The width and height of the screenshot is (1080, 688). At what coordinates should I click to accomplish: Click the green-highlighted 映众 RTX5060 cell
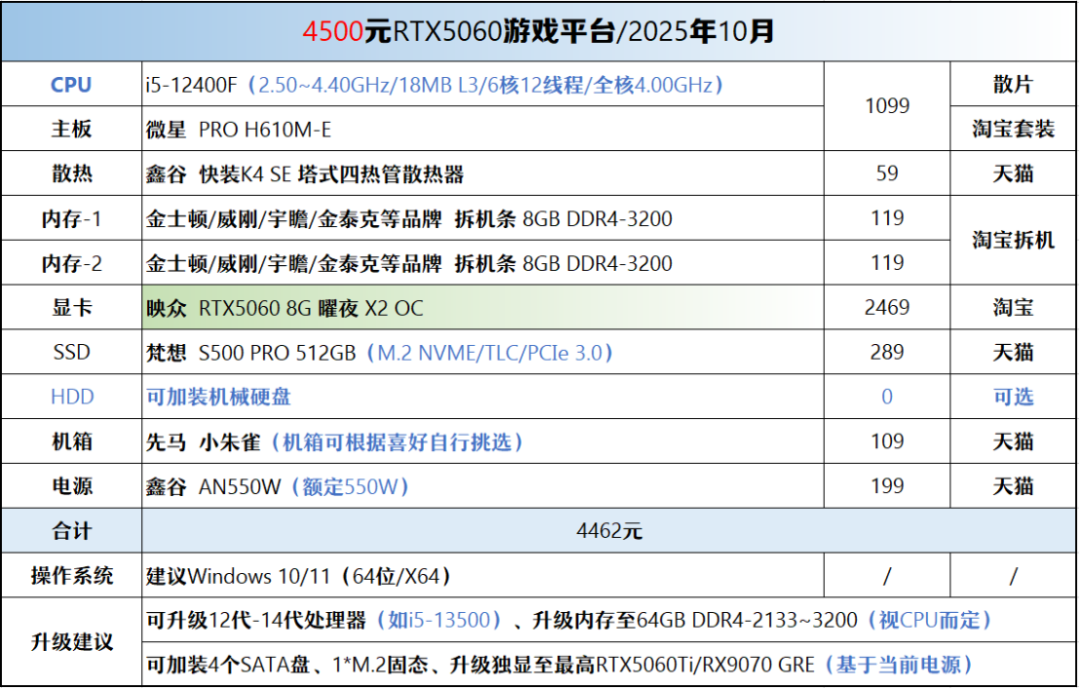tap(285, 308)
